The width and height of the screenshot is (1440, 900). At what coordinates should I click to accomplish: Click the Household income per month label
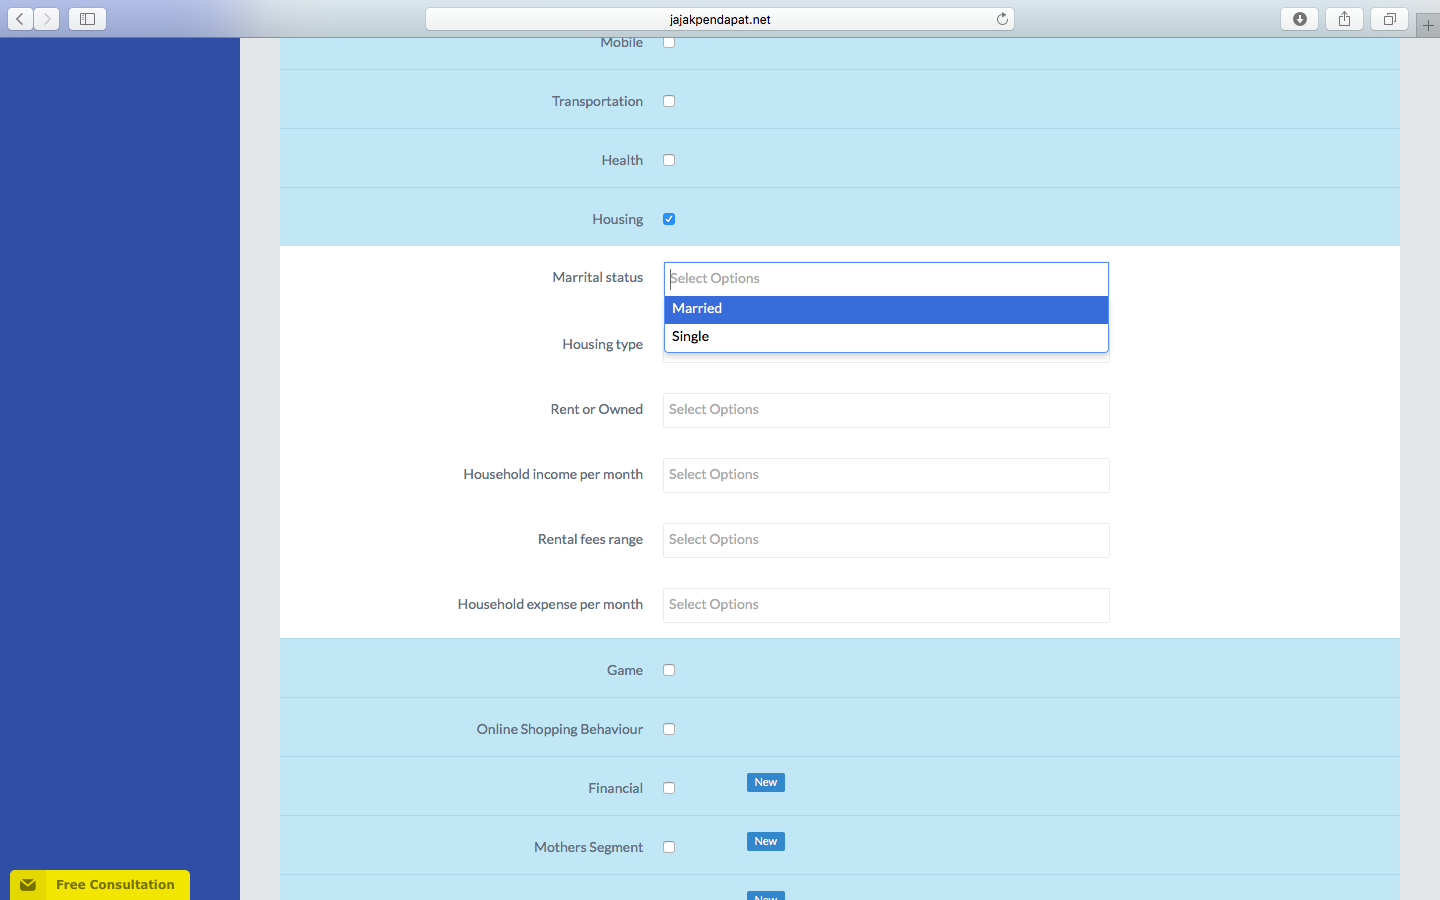pyautogui.click(x=553, y=474)
